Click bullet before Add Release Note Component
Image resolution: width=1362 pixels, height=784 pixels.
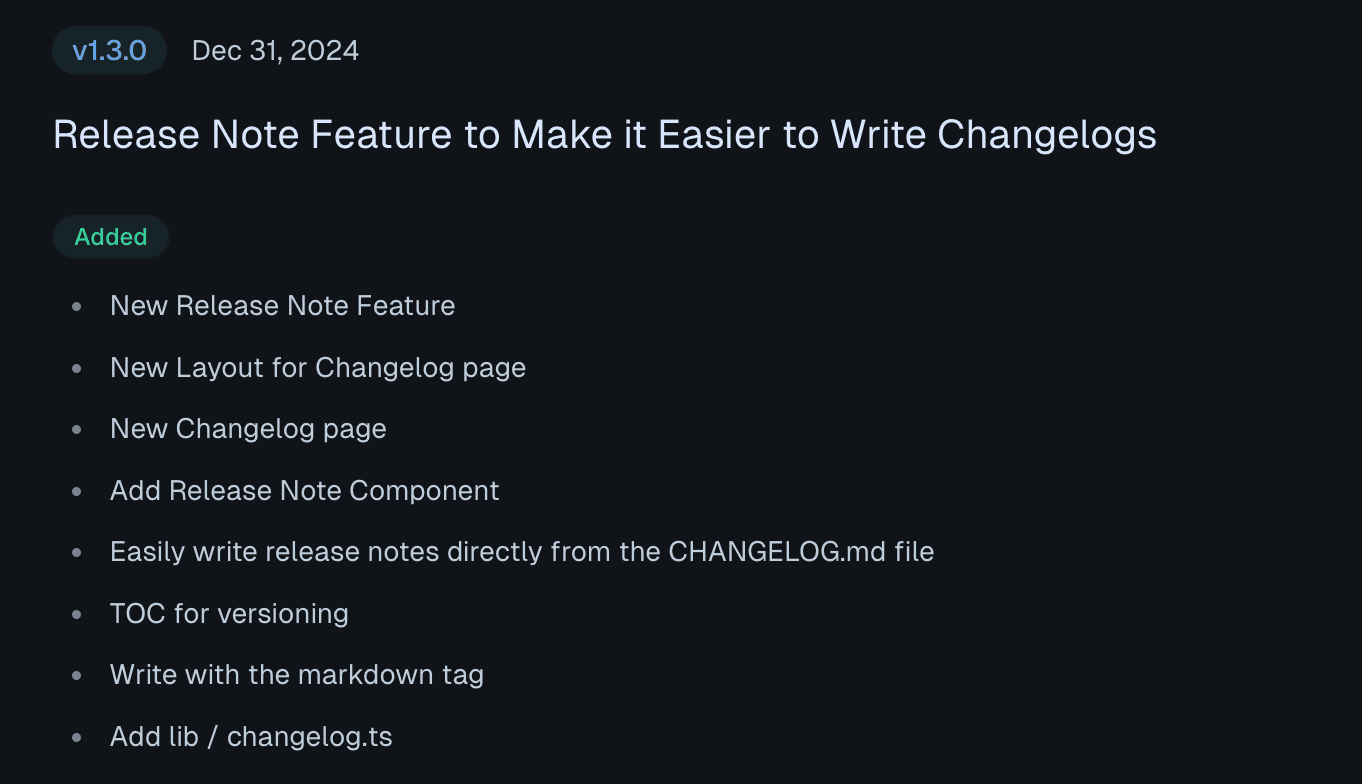pyautogui.click(x=77, y=492)
